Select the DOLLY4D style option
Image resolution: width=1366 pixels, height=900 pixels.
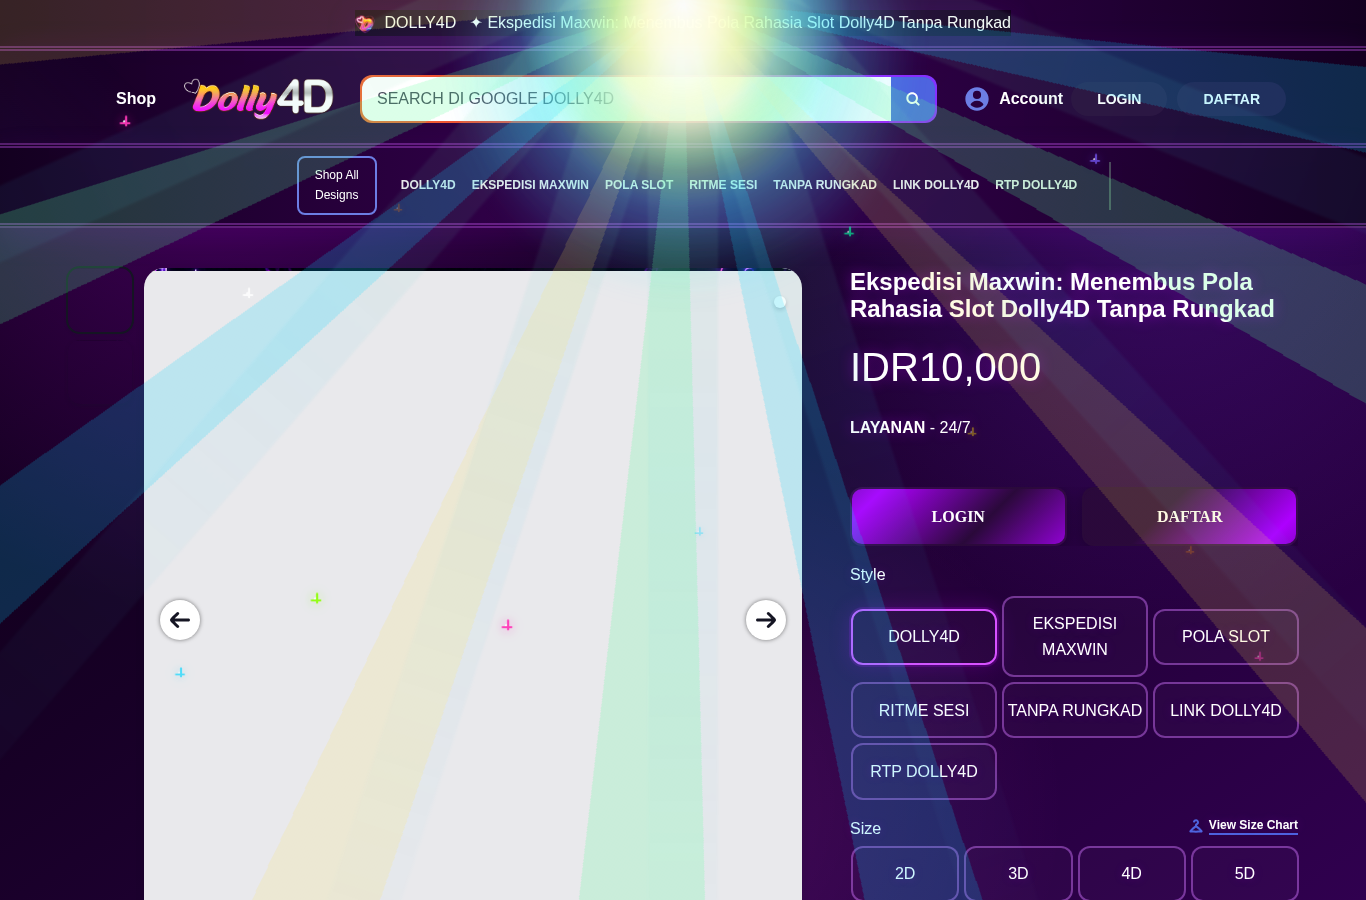pyautogui.click(x=924, y=637)
